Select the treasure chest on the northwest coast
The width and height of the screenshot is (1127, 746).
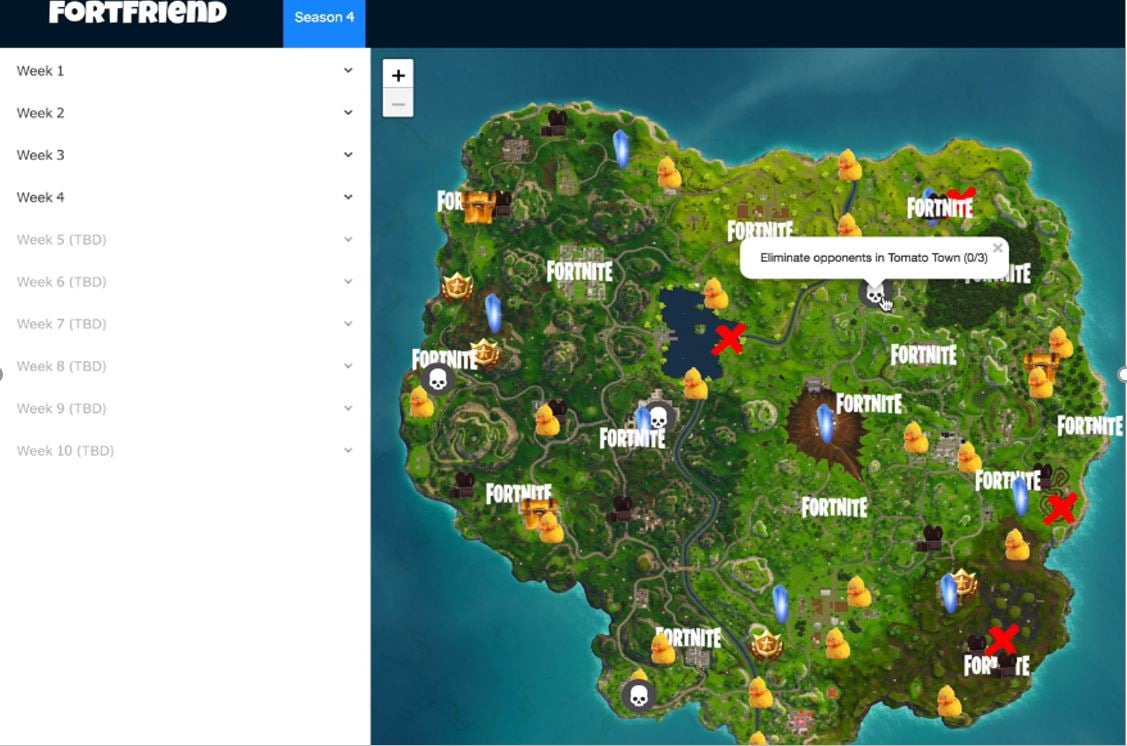pos(477,207)
